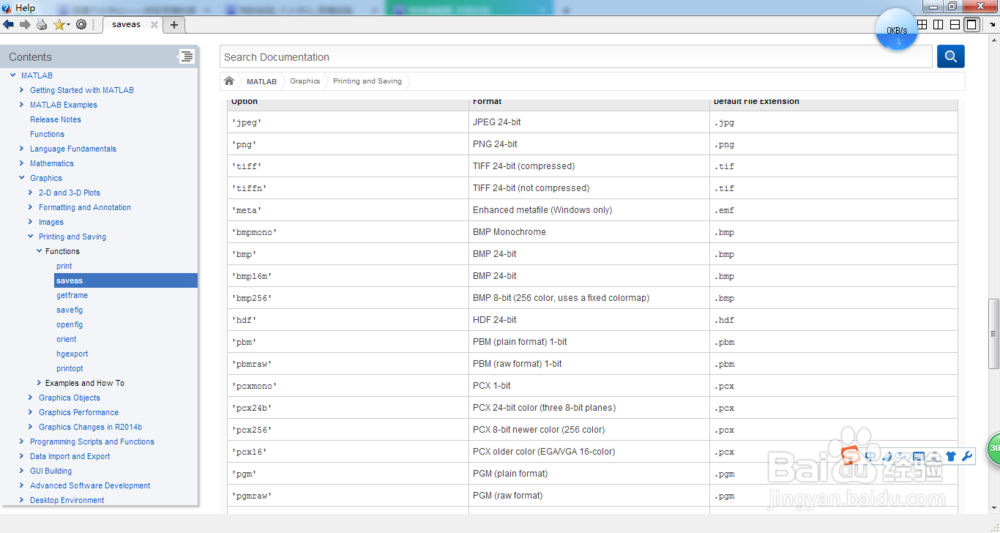Open Programming Scripts and Functions
The height and width of the screenshot is (533, 1000).
92,442
